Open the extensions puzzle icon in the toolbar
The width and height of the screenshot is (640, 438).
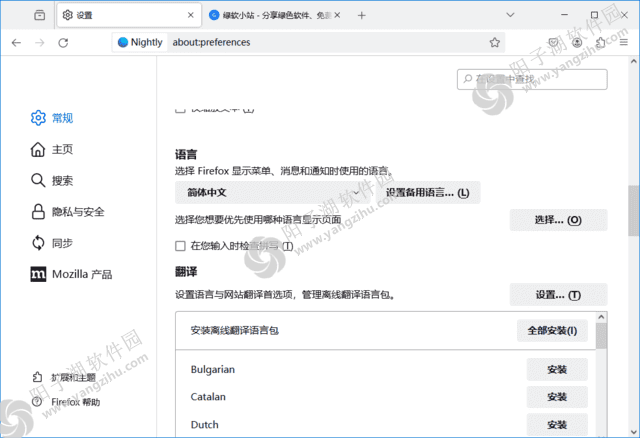pyautogui.click(x=600, y=42)
